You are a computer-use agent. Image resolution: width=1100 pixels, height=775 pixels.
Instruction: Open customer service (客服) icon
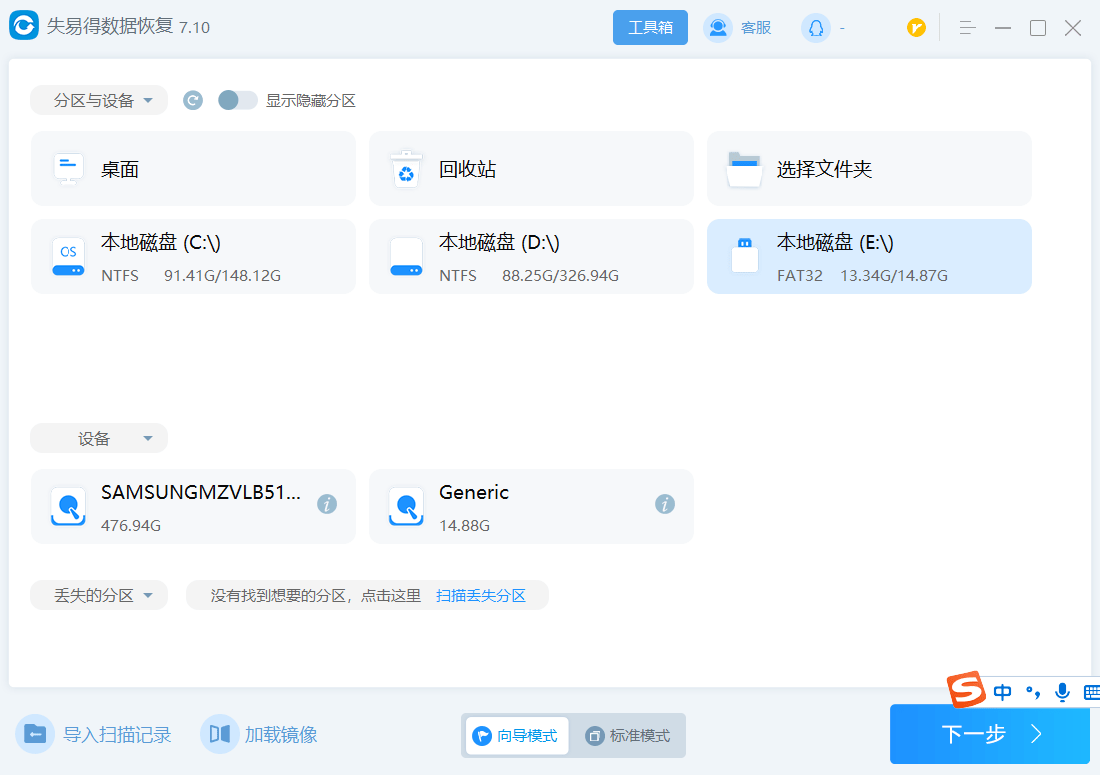[x=718, y=28]
